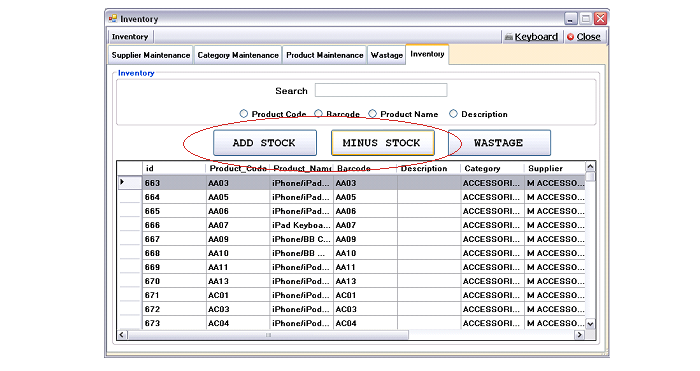700x371 pixels.
Task: Click the MINUS STOCK button
Action: coord(383,143)
